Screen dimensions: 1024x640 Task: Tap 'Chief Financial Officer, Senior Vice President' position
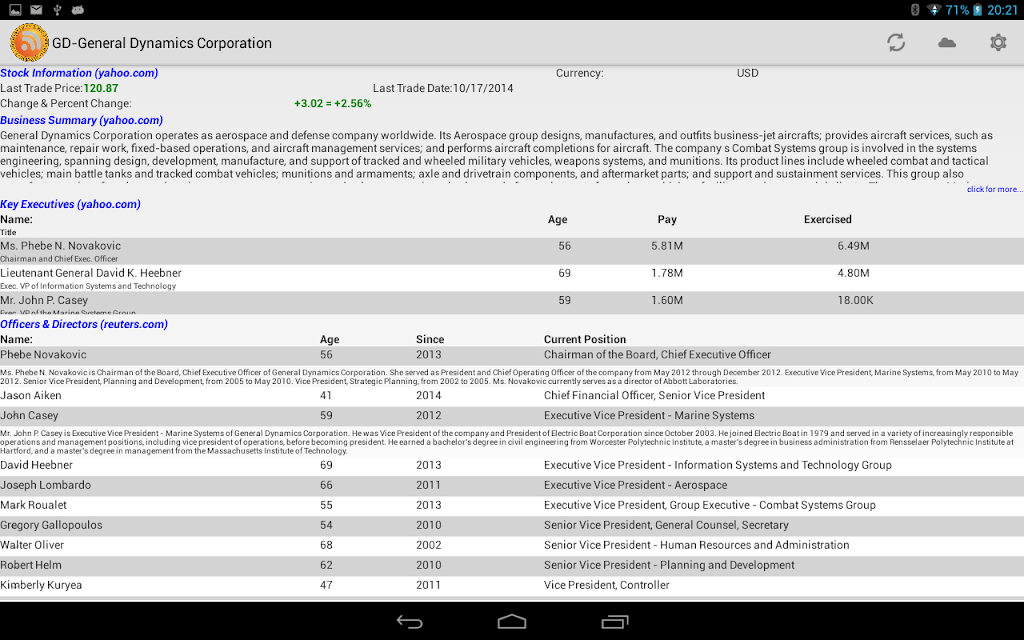pyautogui.click(x=654, y=396)
